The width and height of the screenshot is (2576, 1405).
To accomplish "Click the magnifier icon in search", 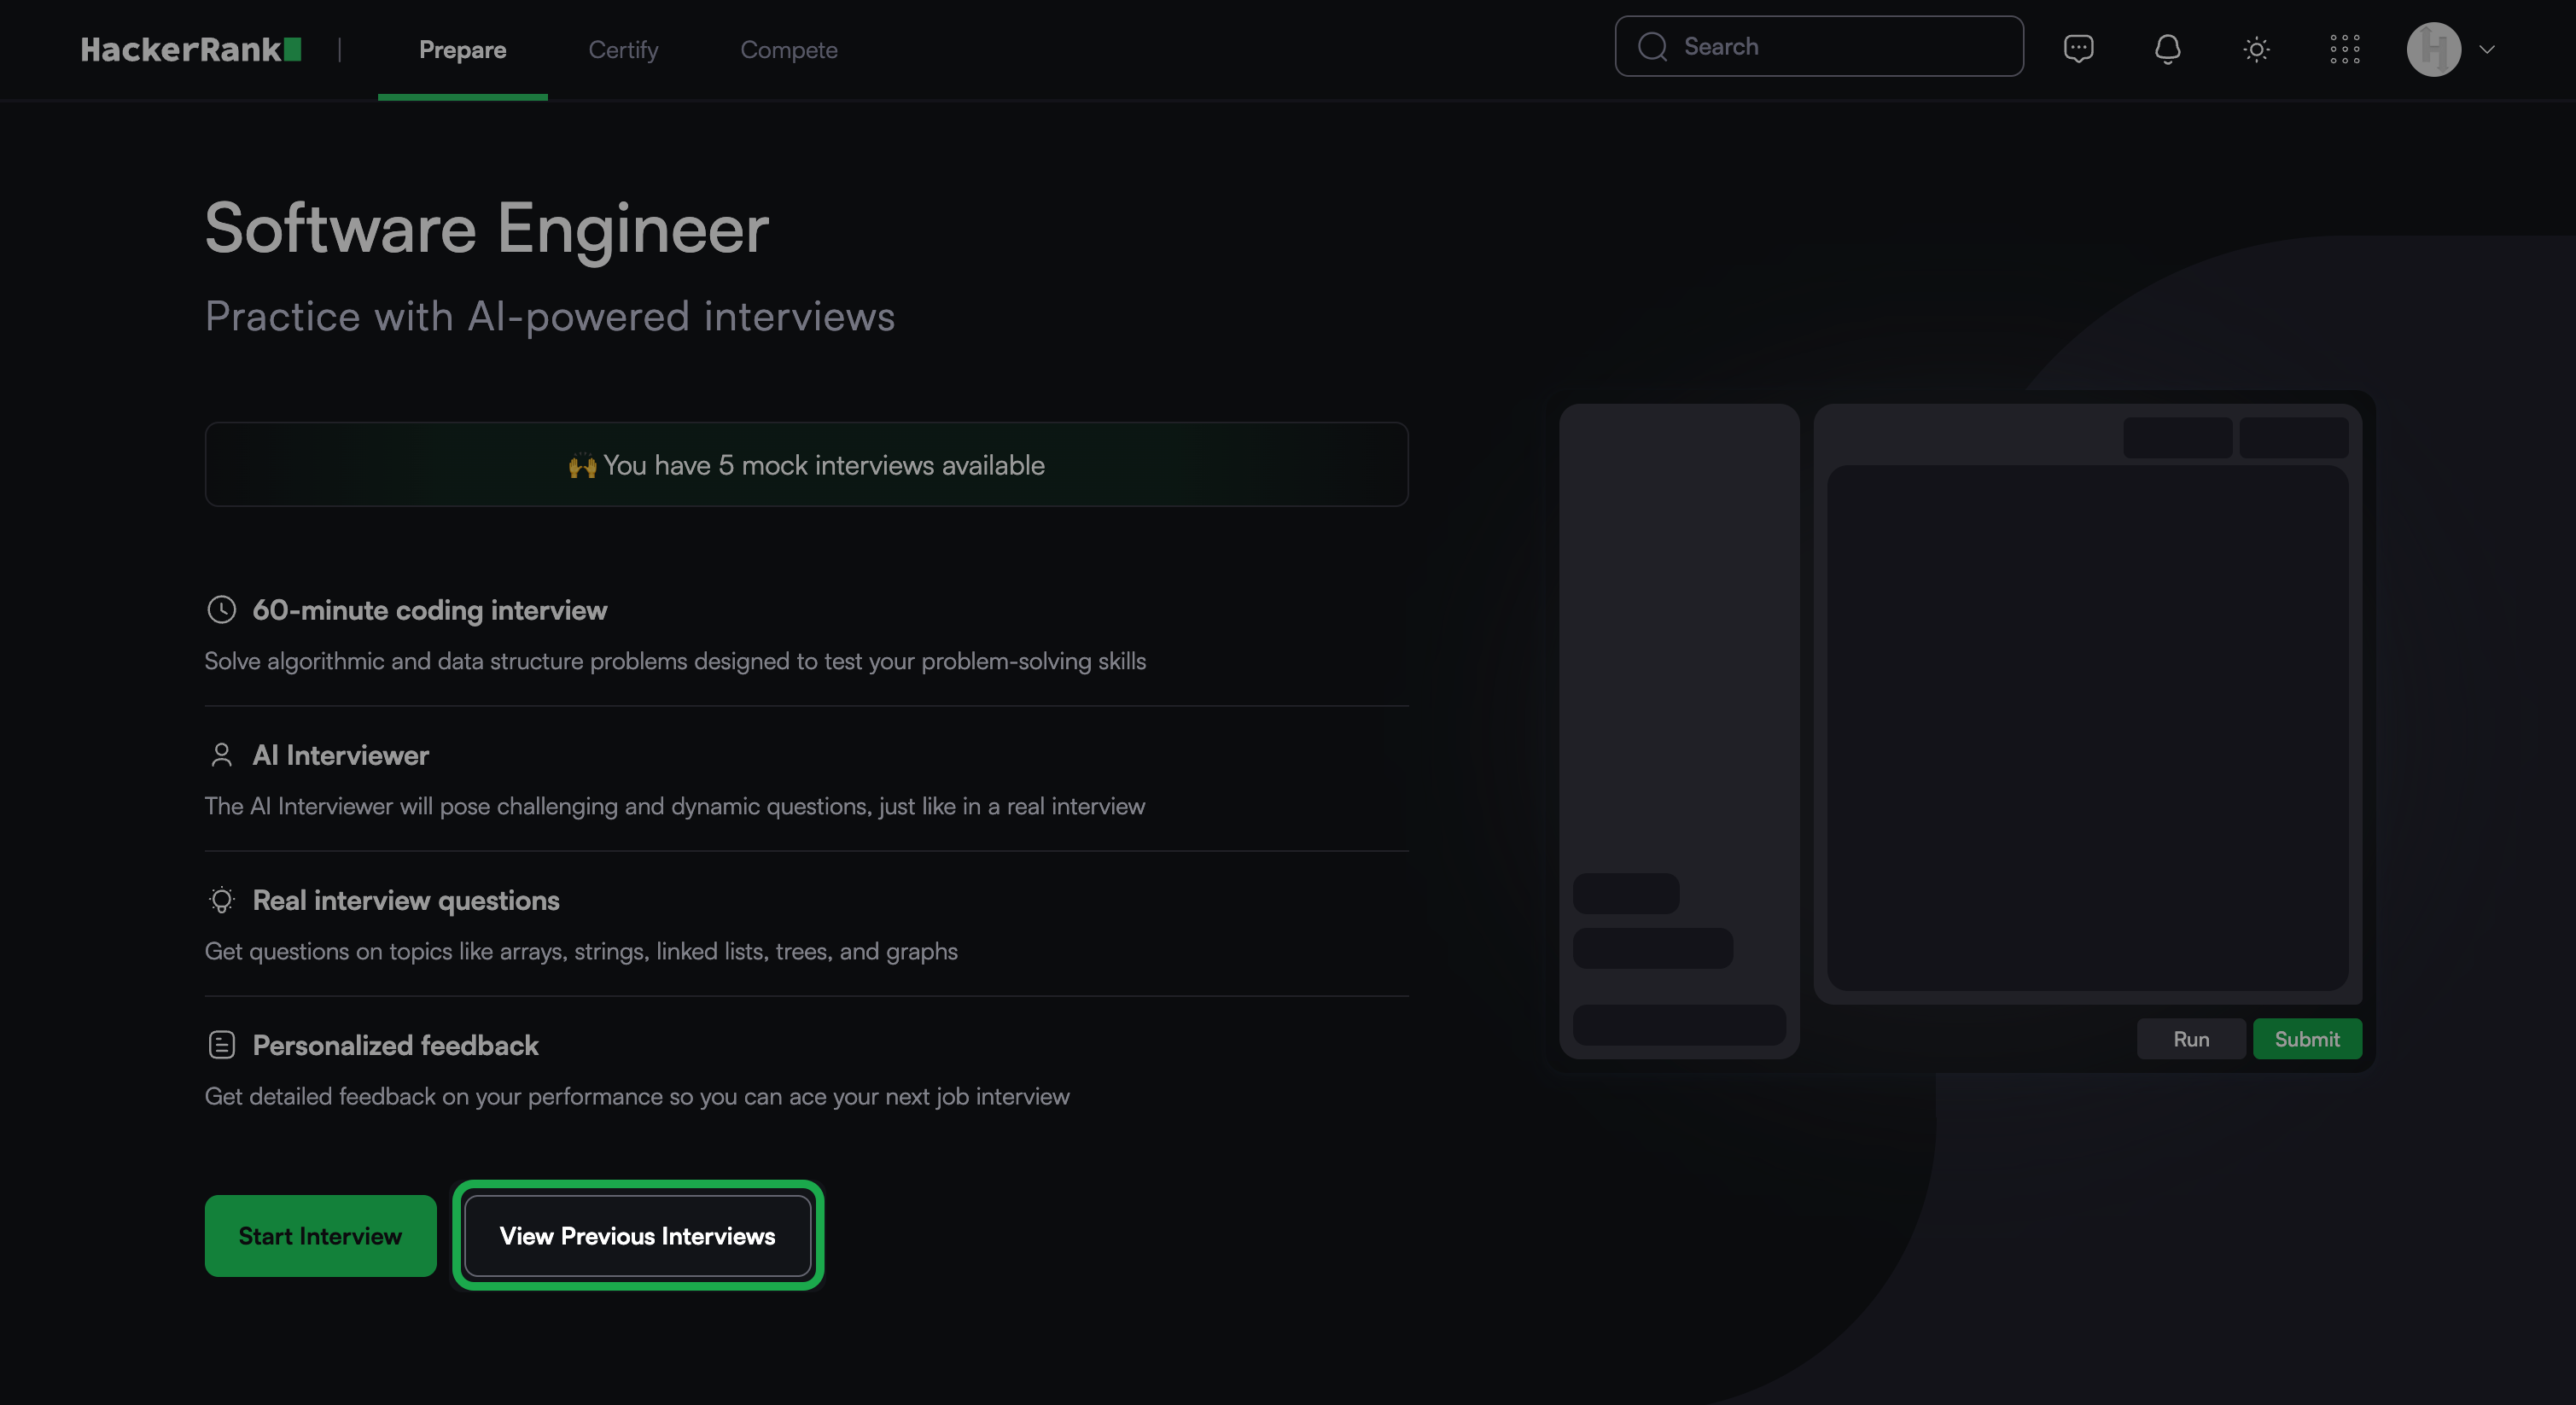I will 1652,47.
